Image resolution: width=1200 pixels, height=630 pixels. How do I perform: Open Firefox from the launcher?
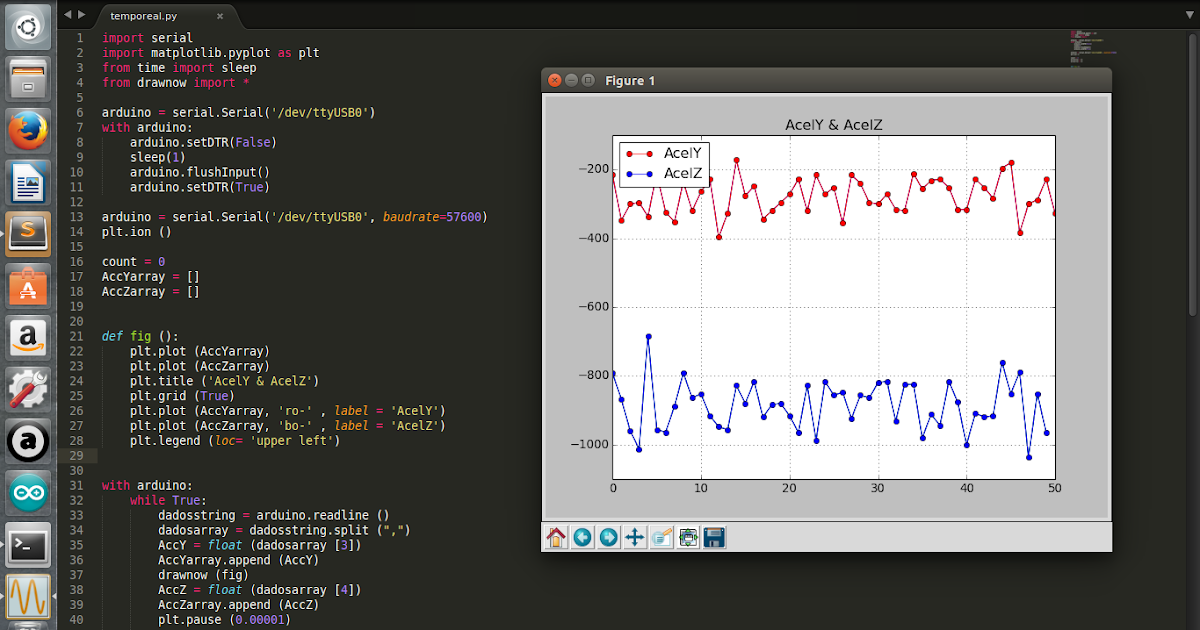(x=28, y=130)
